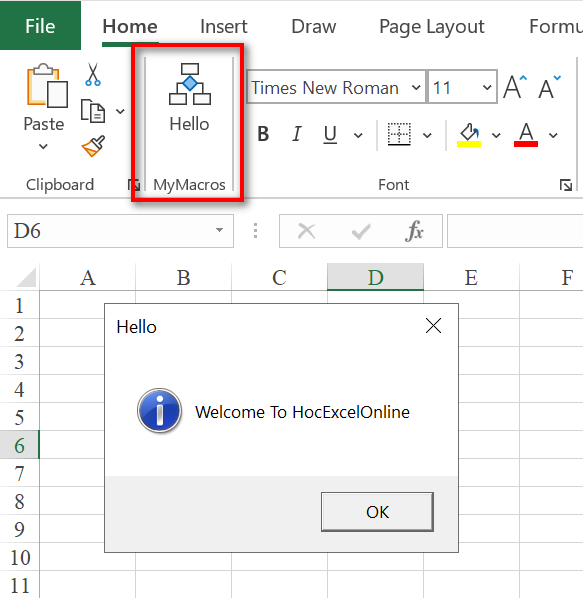Click the Cut scissors icon
This screenshot has height=598, width=583.
(93, 74)
